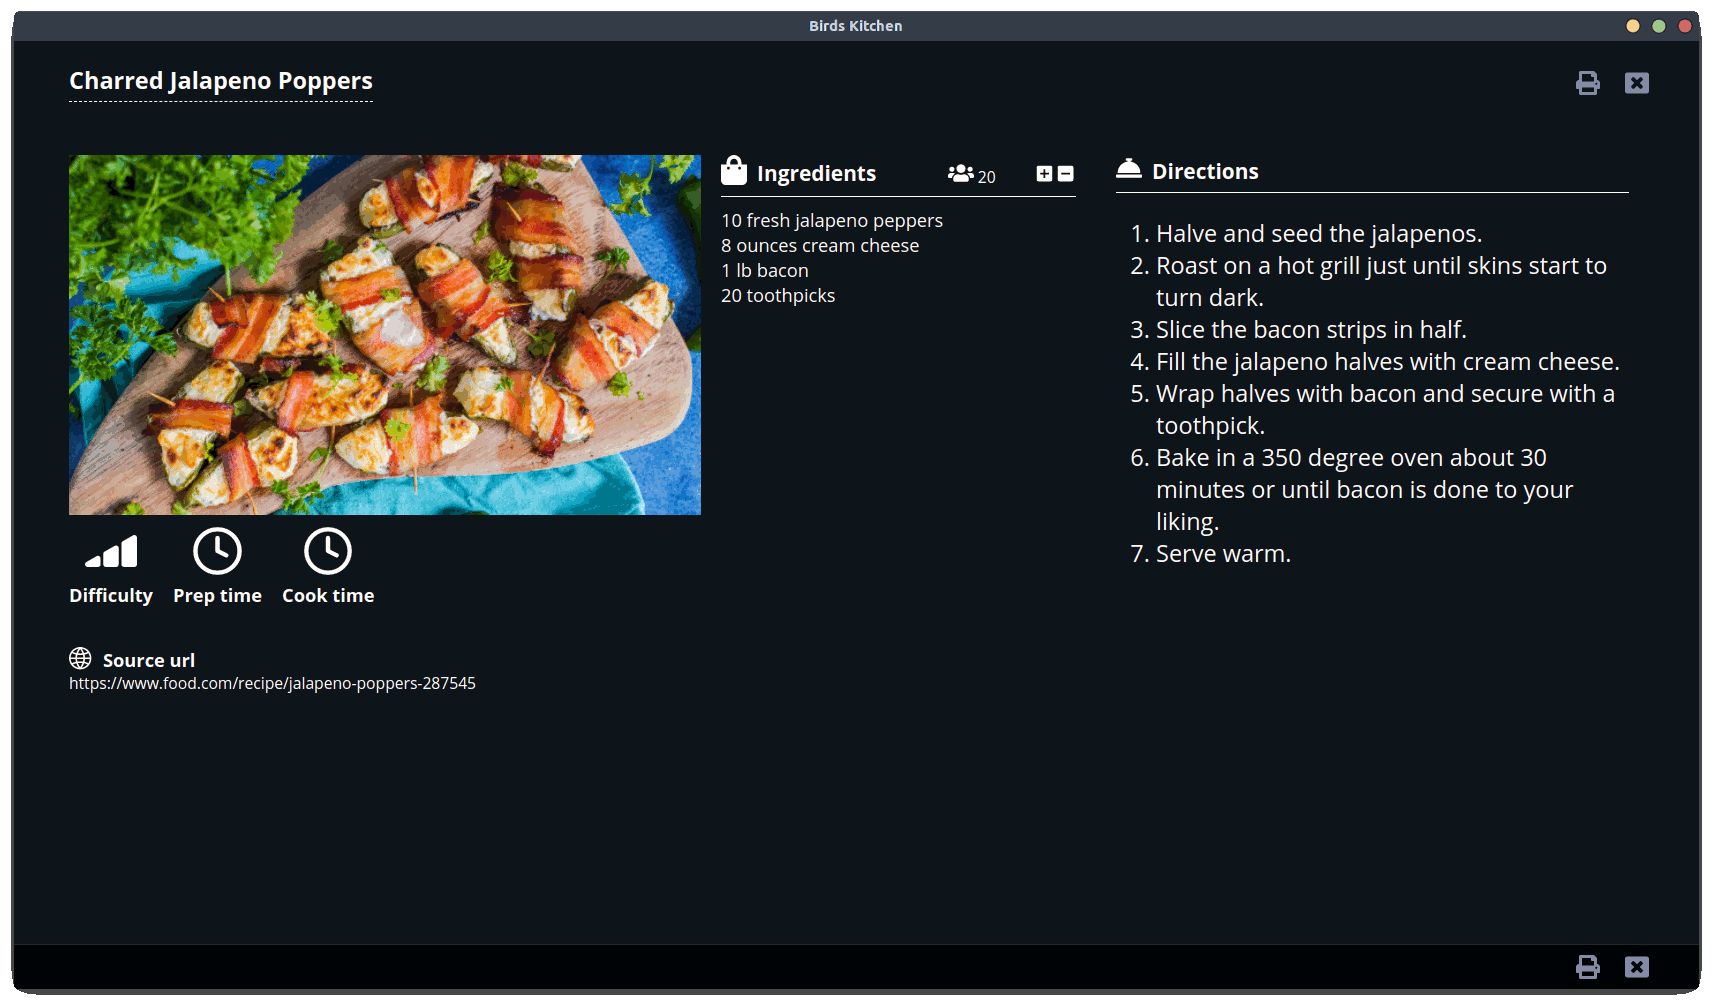The height and width of the screenshot is (1006, 1713).
Task: Click the servings people icon
Action: pos(960,173)
